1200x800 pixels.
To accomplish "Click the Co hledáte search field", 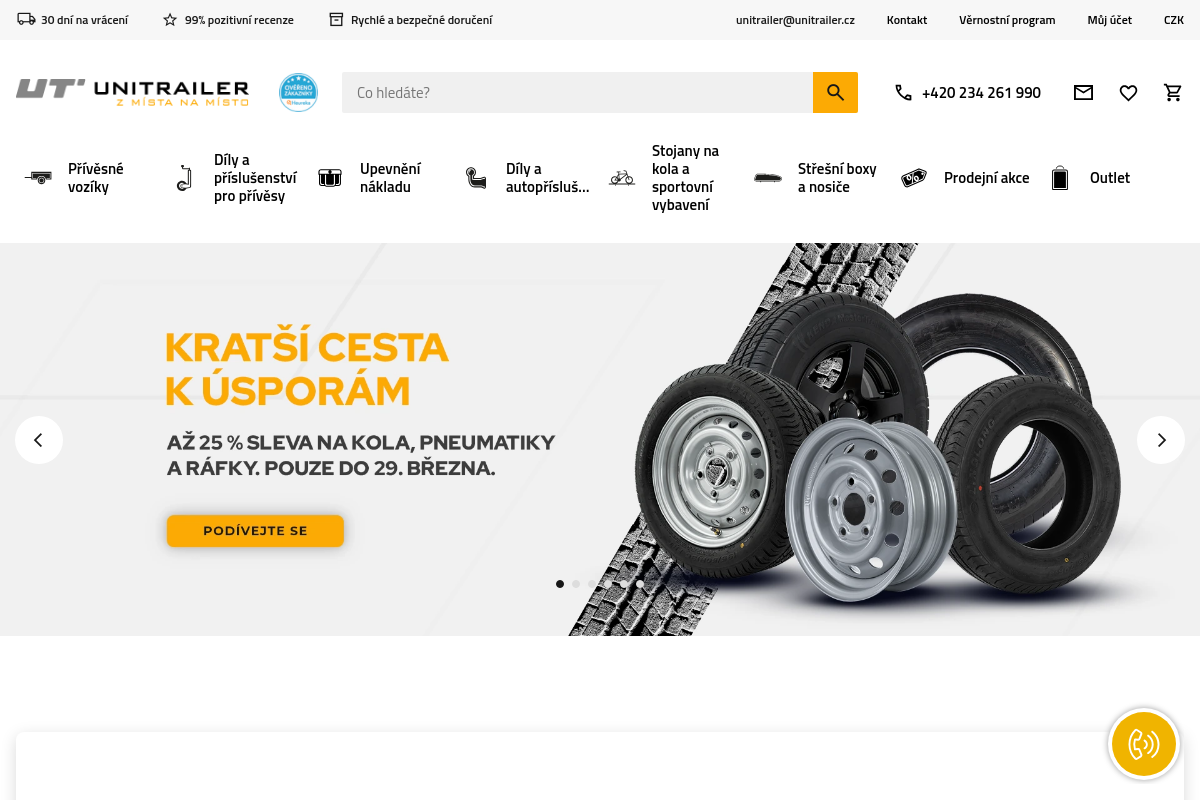I will point(577,92).
